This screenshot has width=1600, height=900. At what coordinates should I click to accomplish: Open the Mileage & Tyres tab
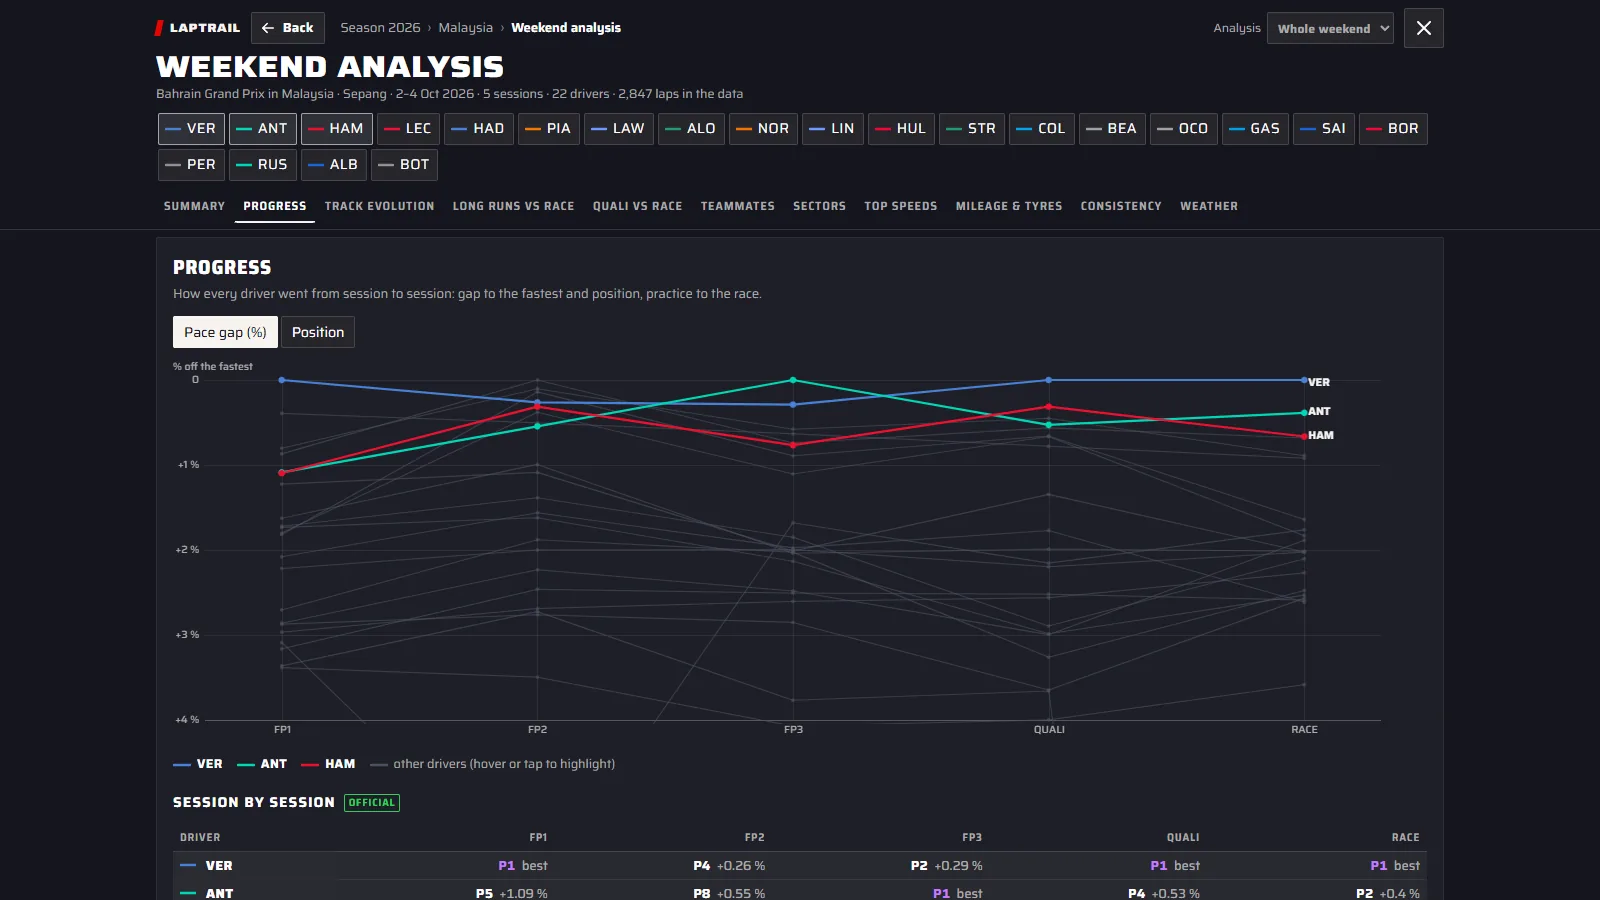click(1009, 206)
